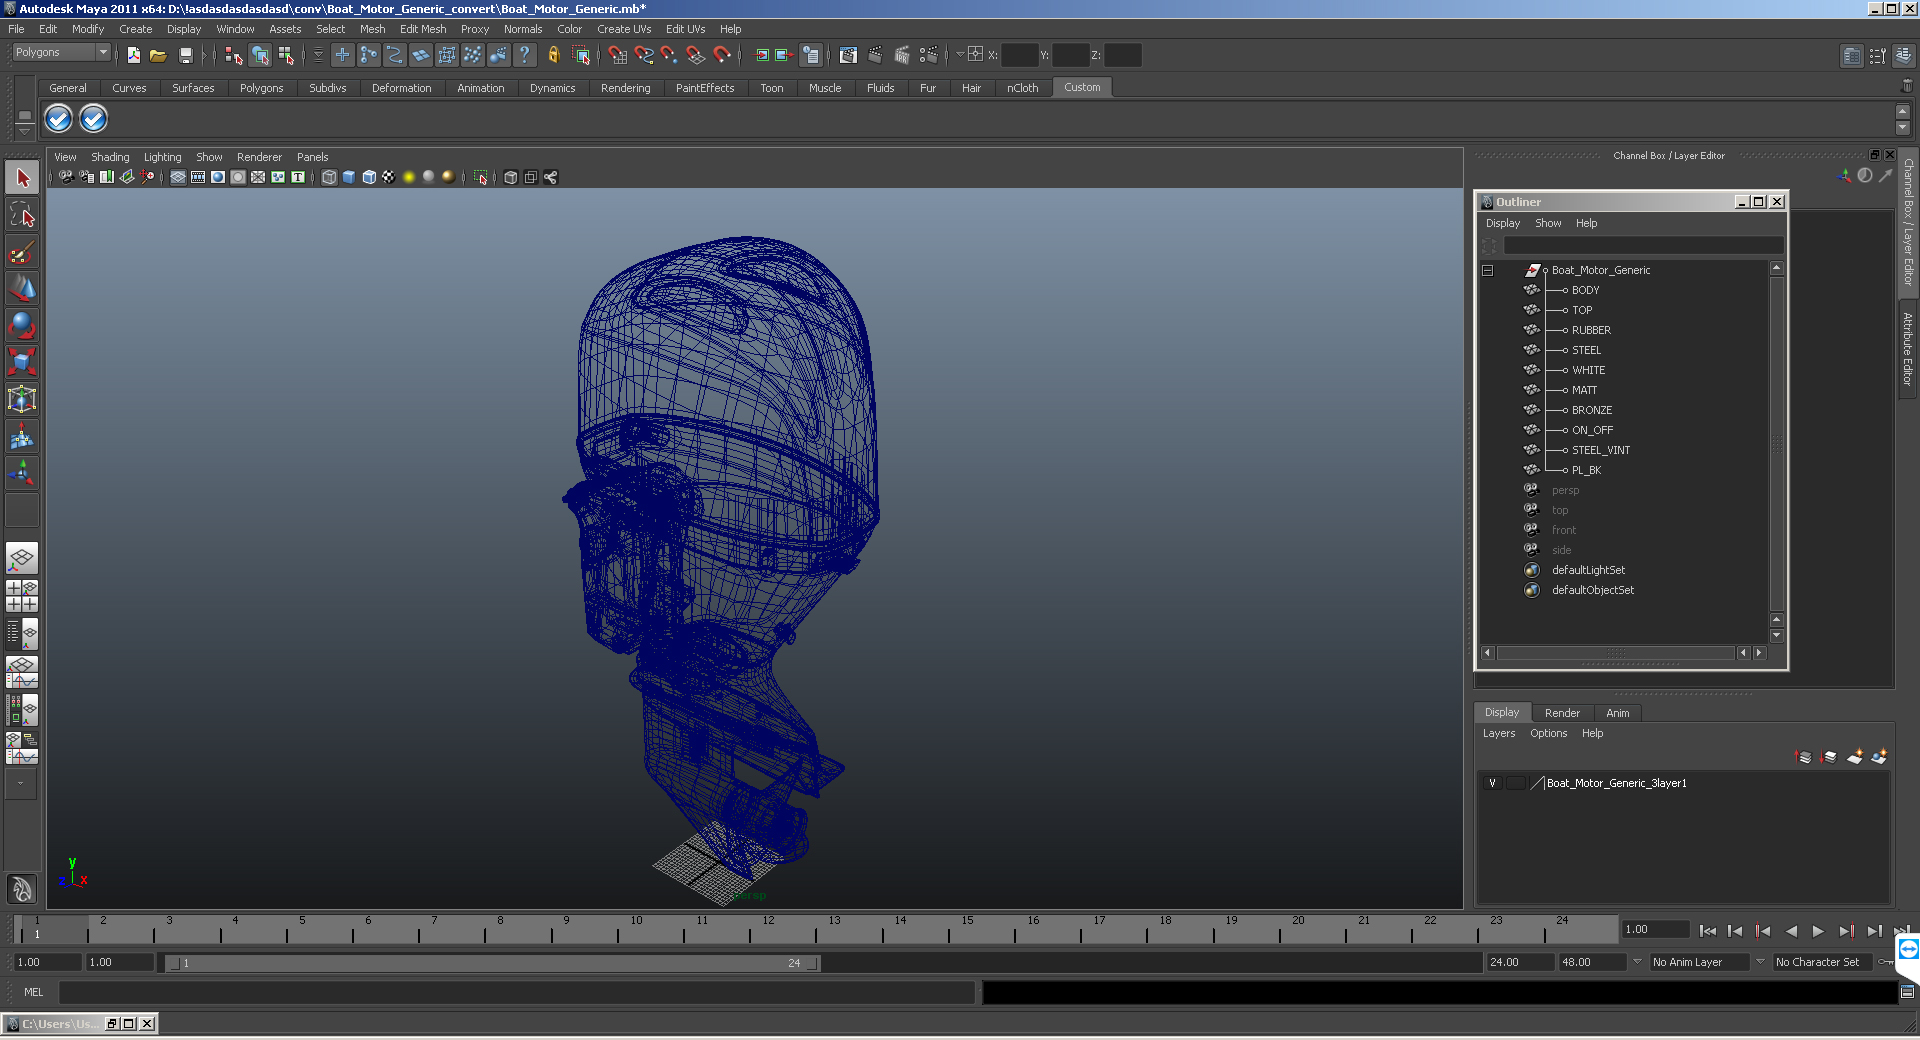Open the viewport Shading menu
Image resolution: width=1920 pixels, height=1040 pixels.
[x=110, y=157]
